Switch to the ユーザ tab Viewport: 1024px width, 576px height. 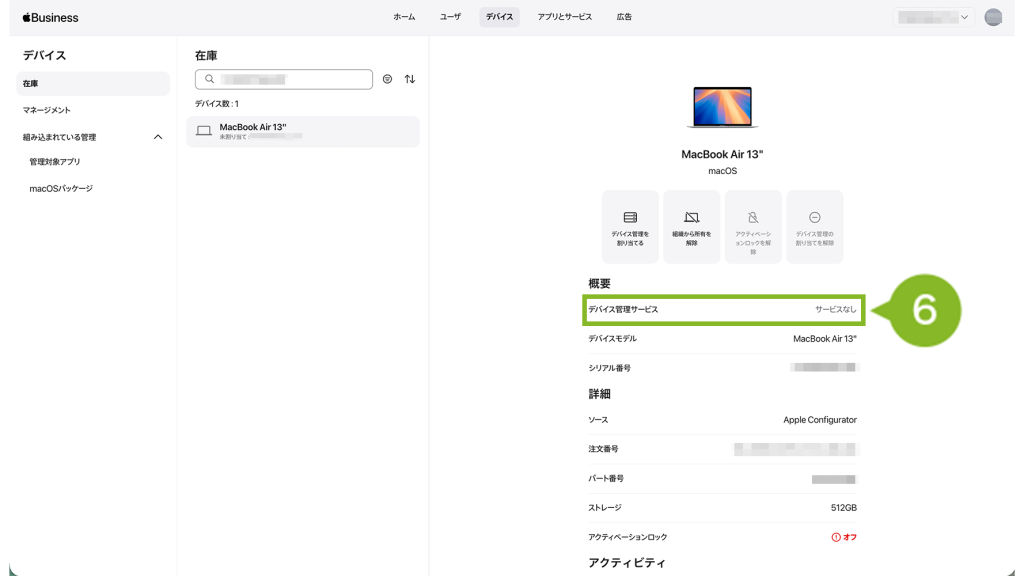pos(450,17)
